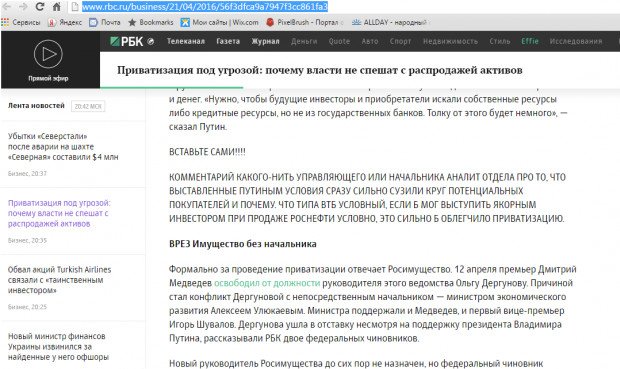This screenshot has height=369, width=620.
Task: Open the PixelBrush Портал bookmark
Action: tap(305, 23)
